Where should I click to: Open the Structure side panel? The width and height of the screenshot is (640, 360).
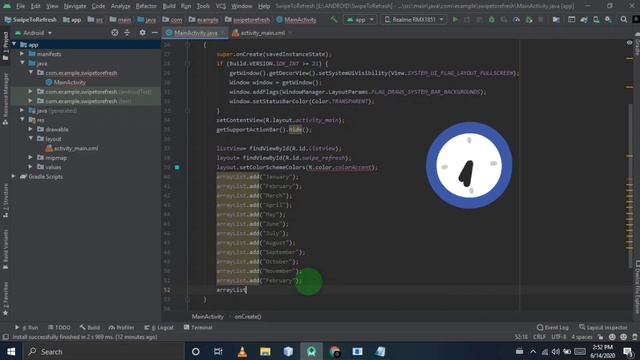(x=5, y=200)
